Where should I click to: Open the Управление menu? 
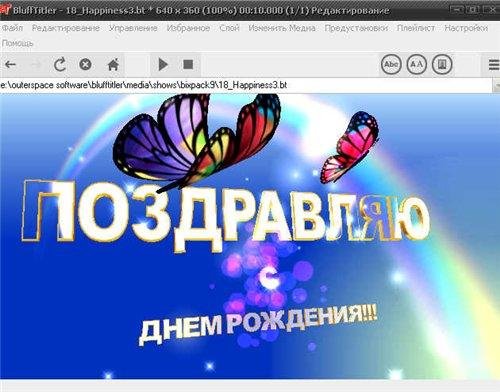[133, 28]
